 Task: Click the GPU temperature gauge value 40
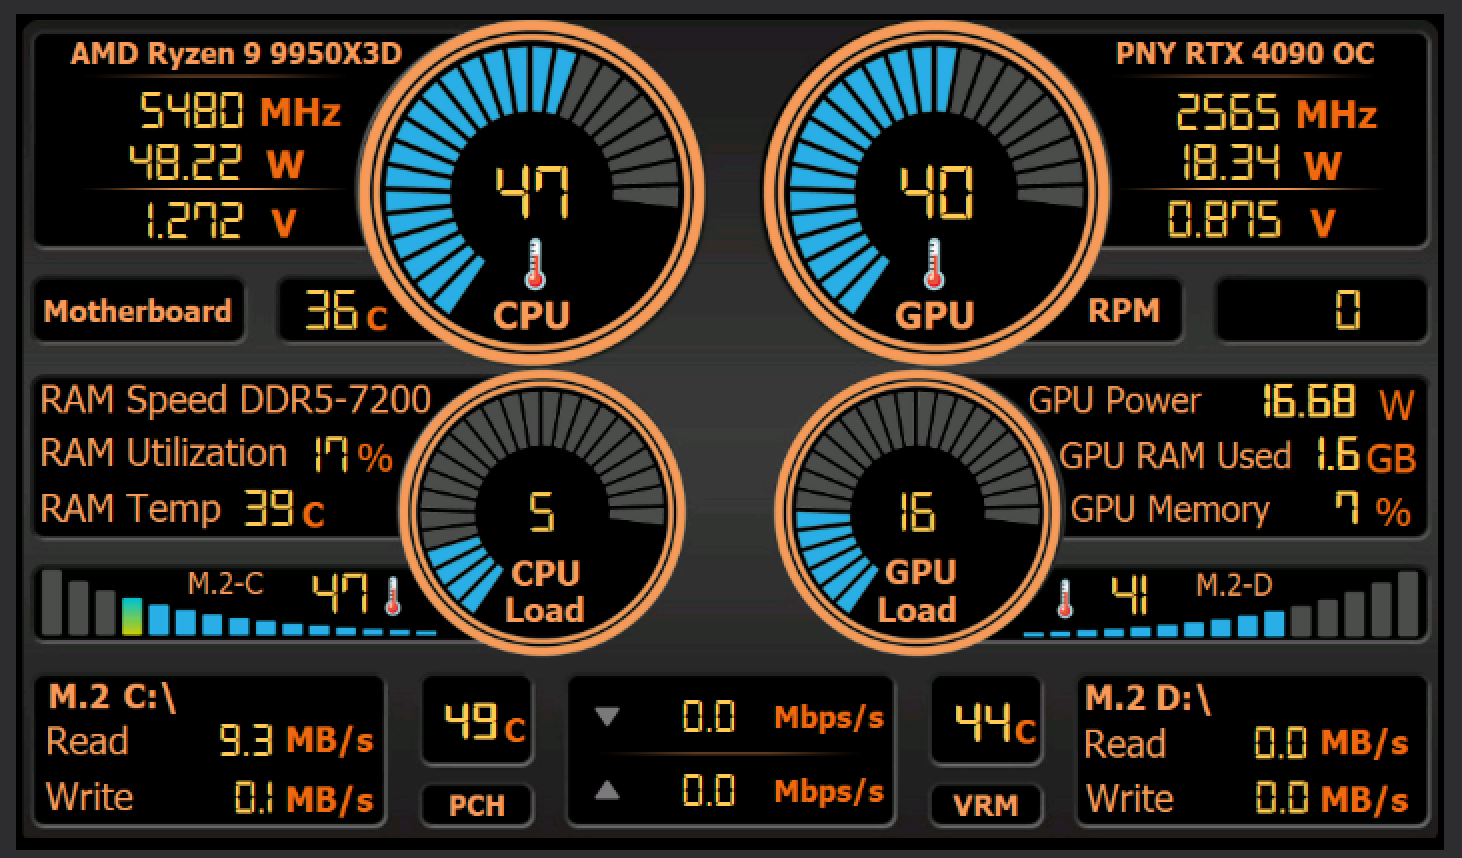[x=935, y=193]
